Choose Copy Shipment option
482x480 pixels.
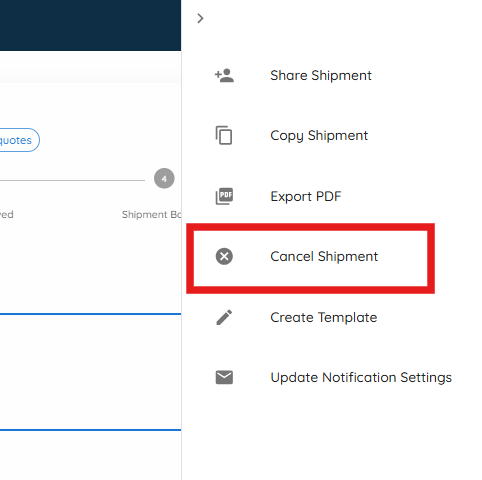[319, 136]
